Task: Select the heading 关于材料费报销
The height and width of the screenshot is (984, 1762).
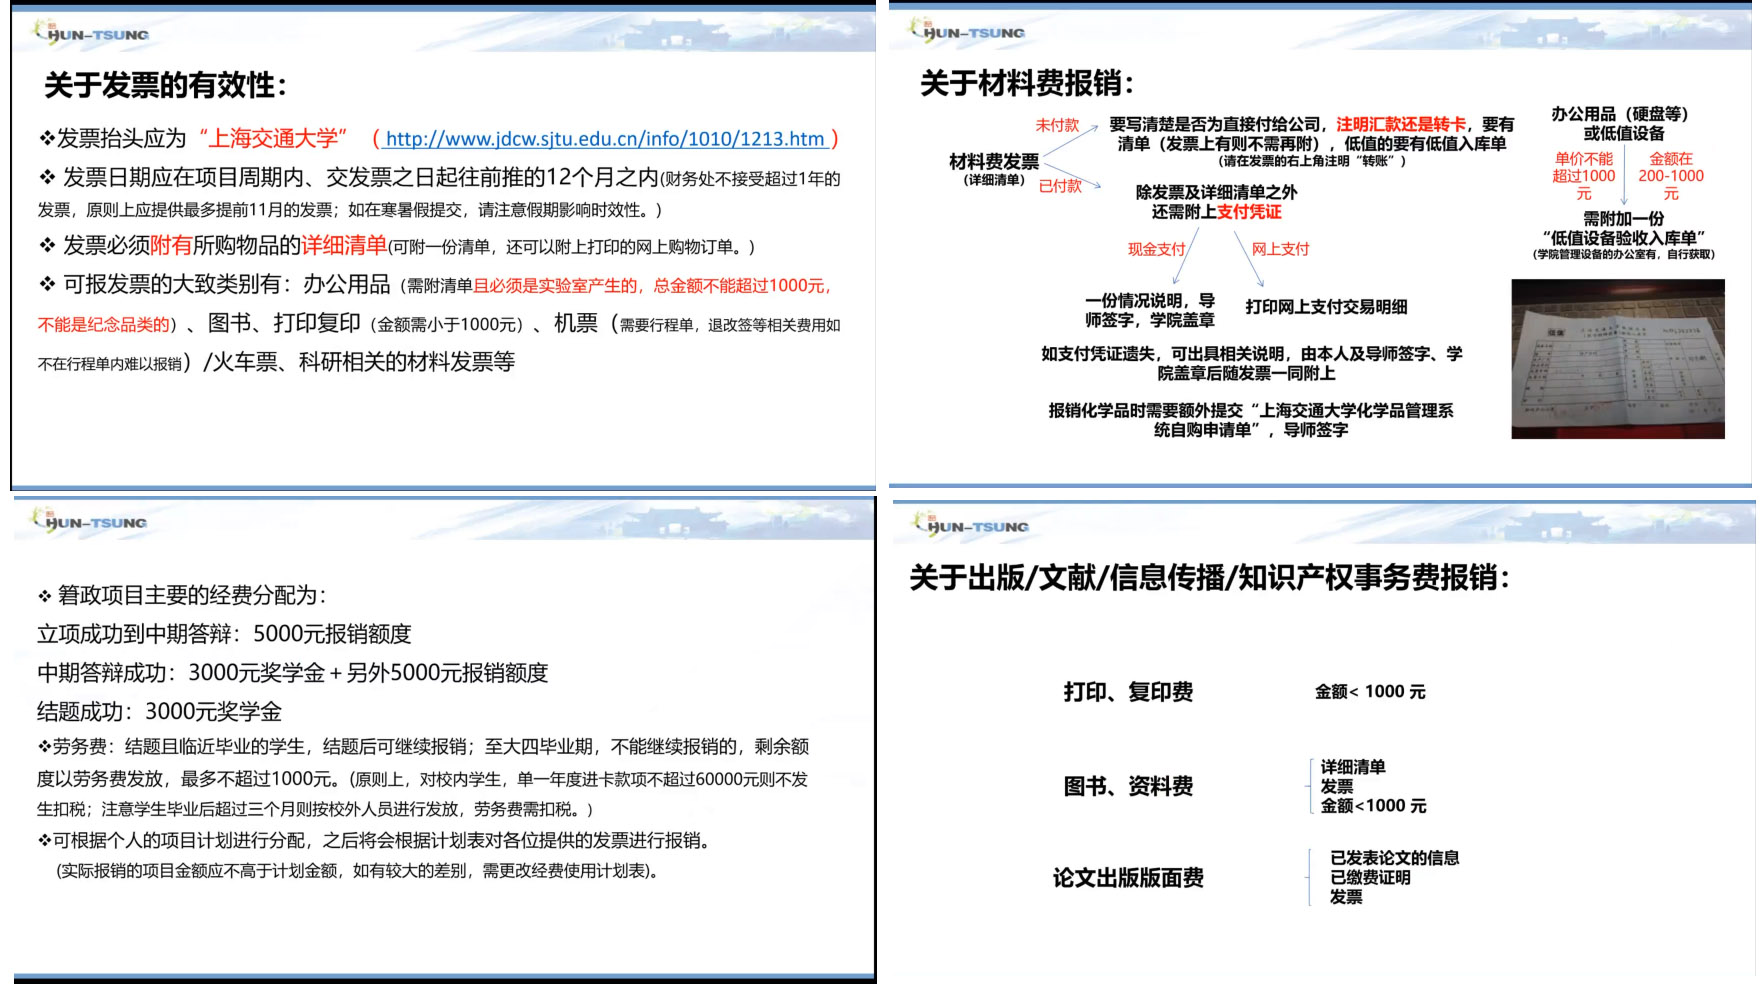Action: (1026, 83)
